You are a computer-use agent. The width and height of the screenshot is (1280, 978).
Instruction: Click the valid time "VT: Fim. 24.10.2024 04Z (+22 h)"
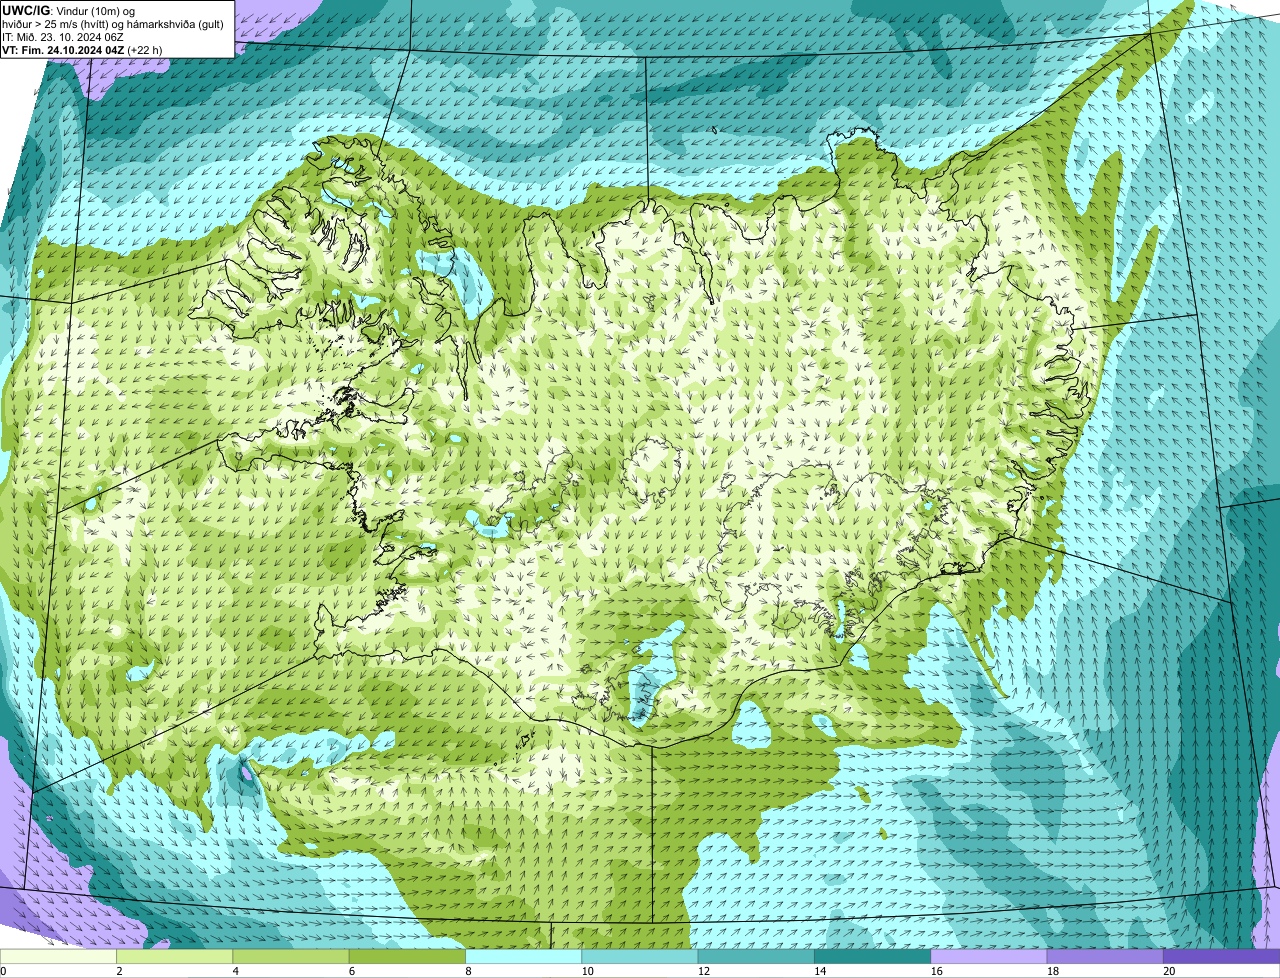[x=82, y=49]
